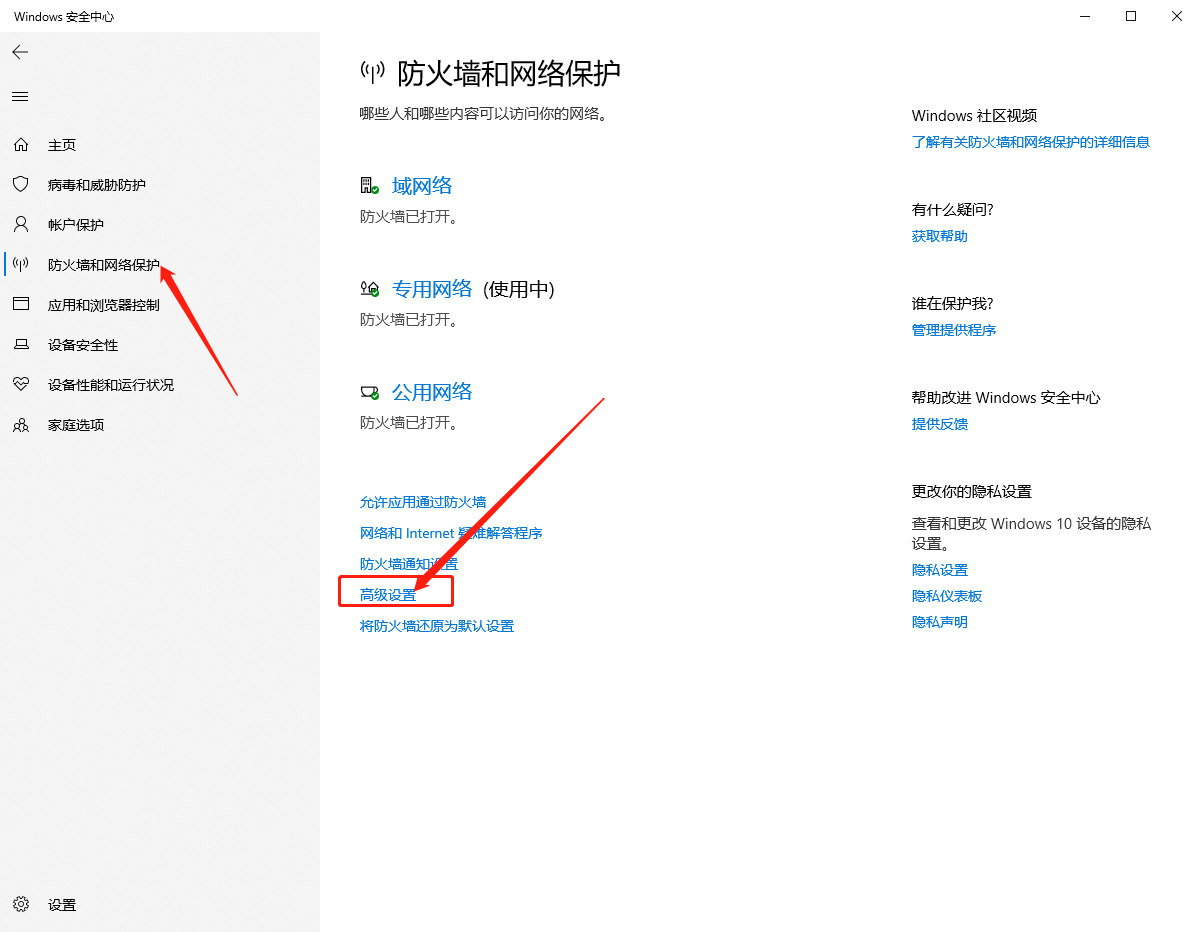Click 管理提供程序 link

[x=954, y=330]
